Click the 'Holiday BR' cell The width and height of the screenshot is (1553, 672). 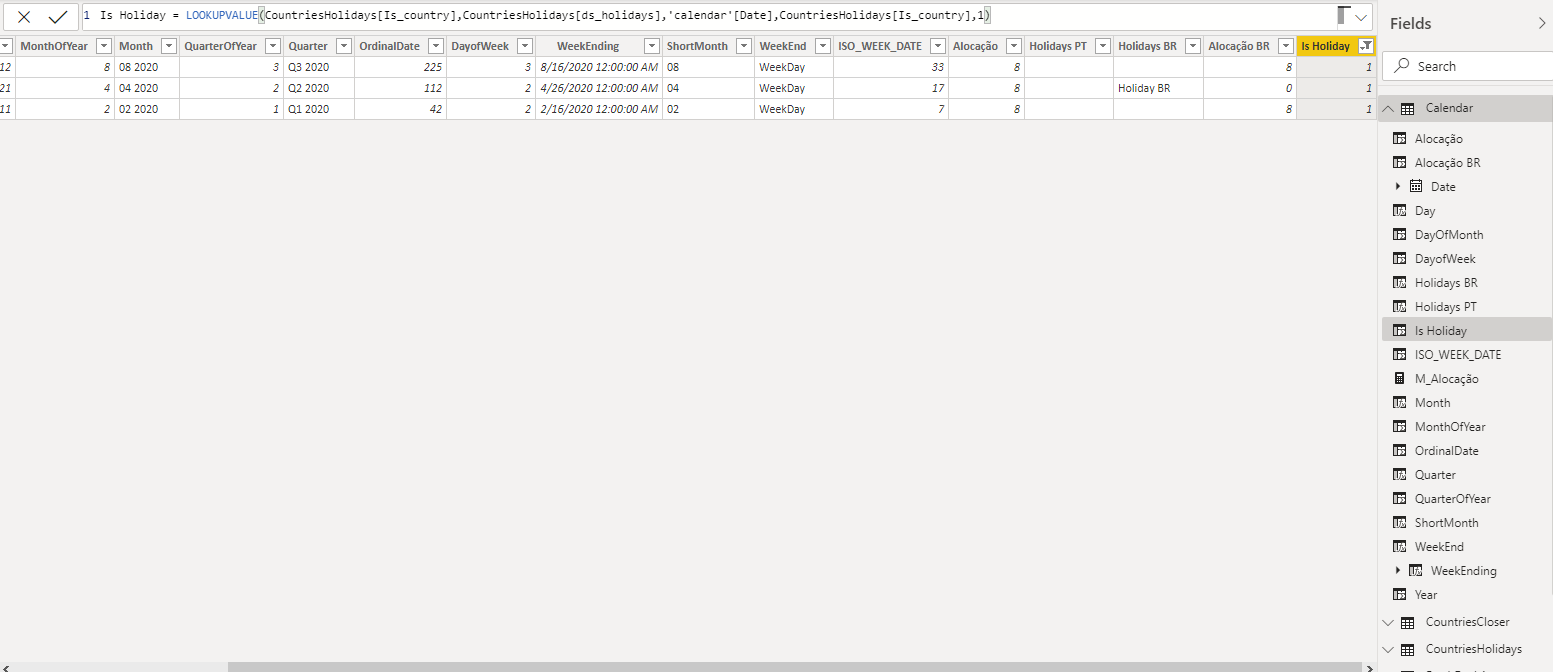click(1158, 88)
